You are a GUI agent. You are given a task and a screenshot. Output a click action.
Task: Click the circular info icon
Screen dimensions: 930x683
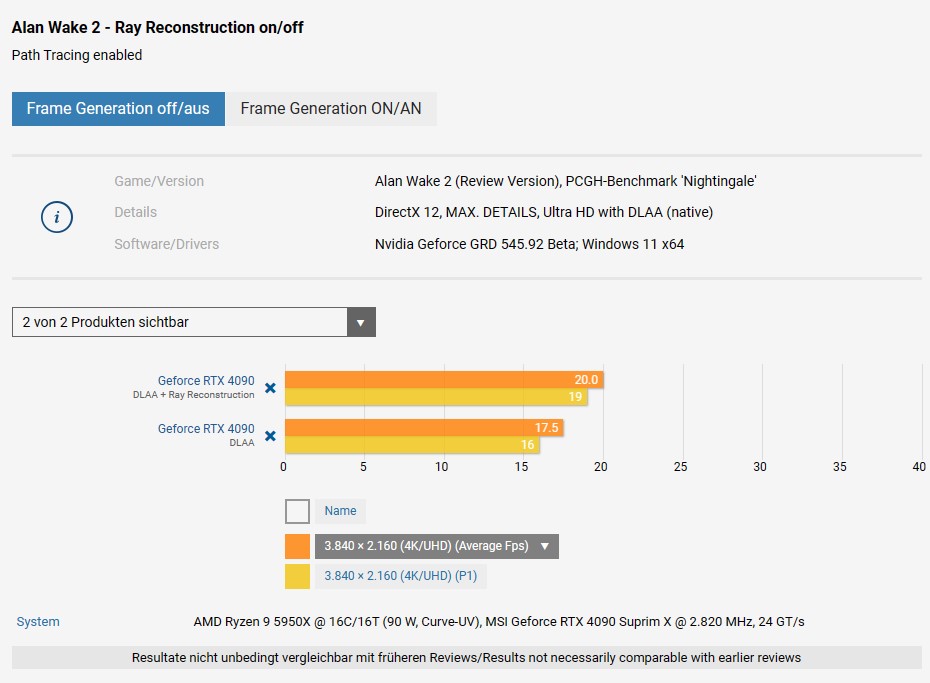coord(57,217)
